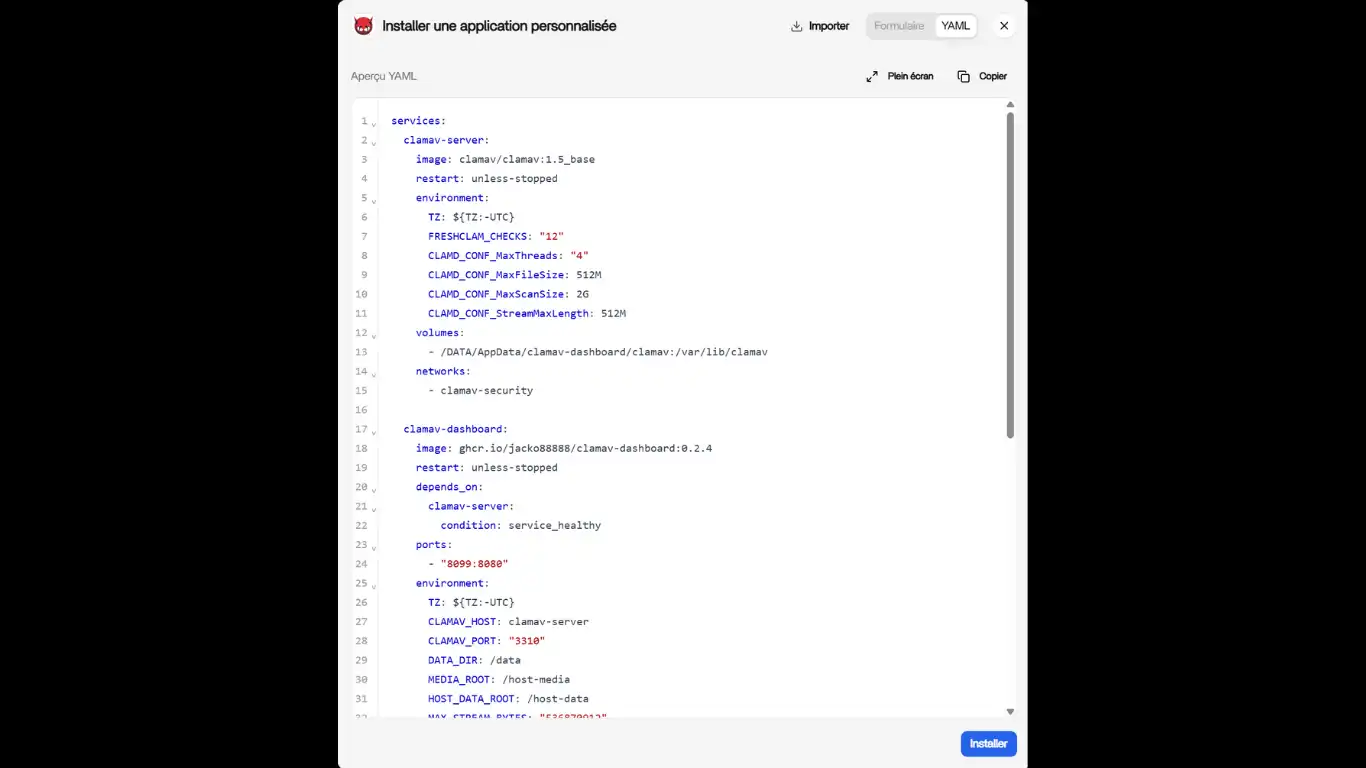This screenshot has width=1366, height=768.
Task: Click the vertical scrollbar thumb
Action: pyautogui.click(x=1010, y=275)
